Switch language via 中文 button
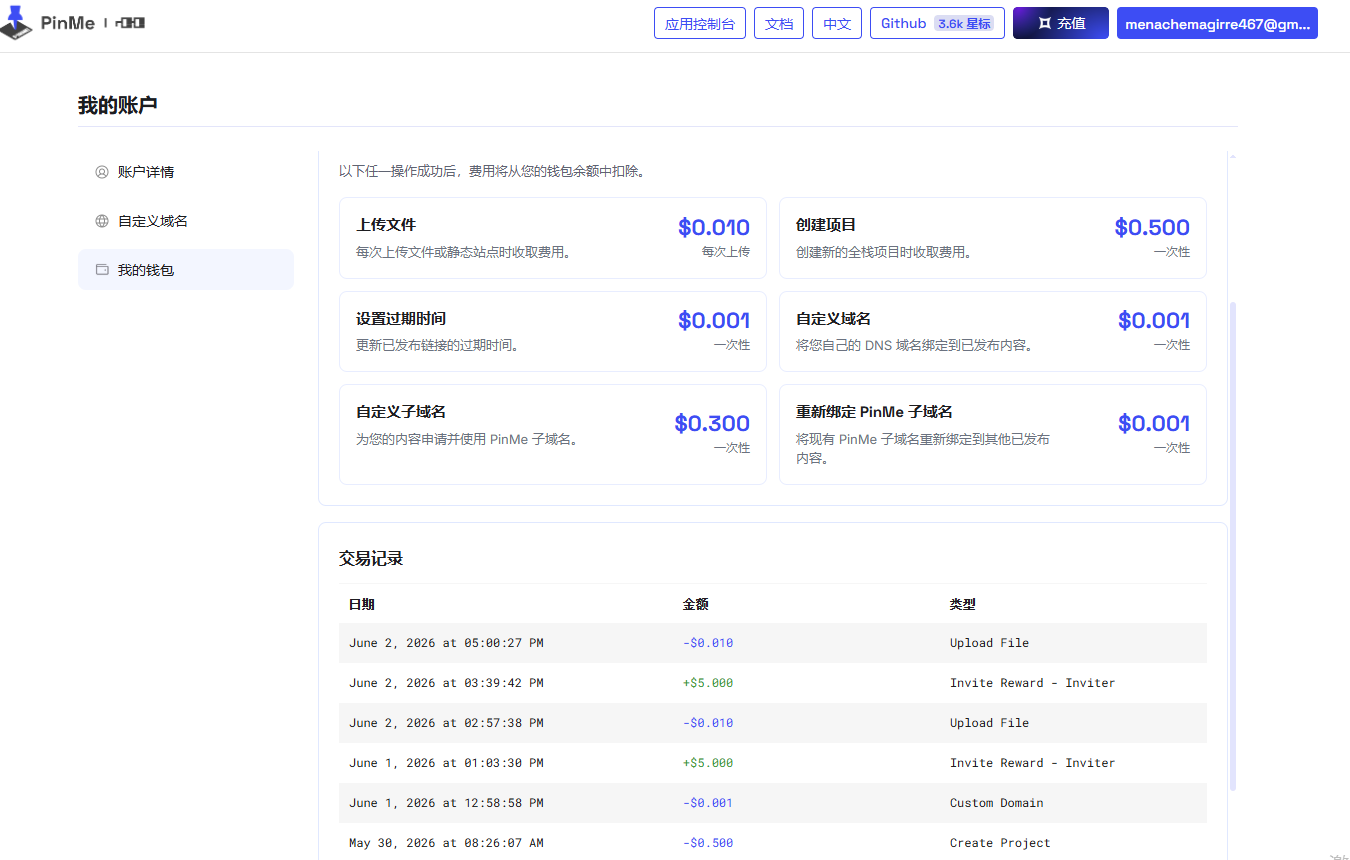1350x860 pixels. pos(837,23)
